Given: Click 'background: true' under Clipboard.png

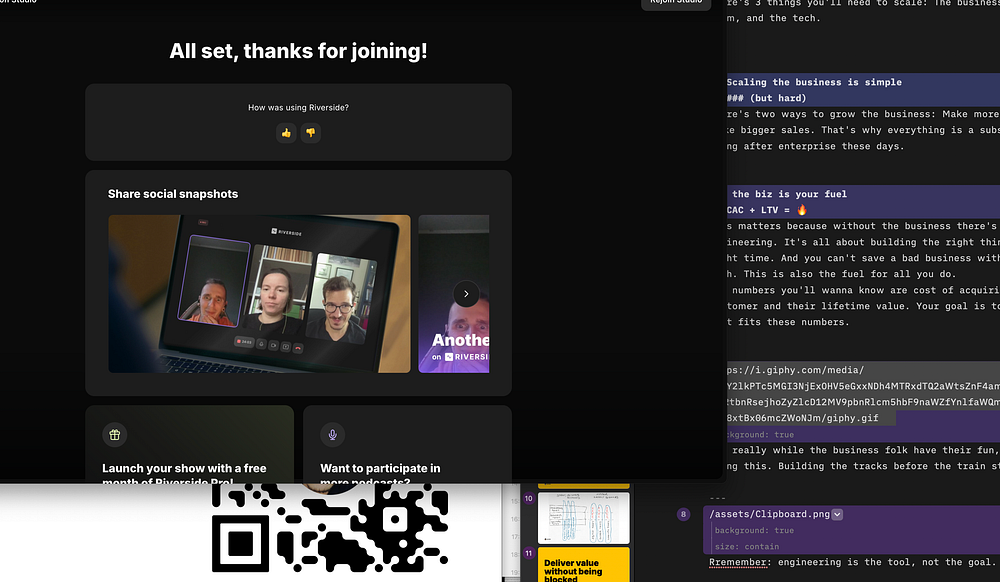Looking at the screenshot, I should tap(754, 530).
